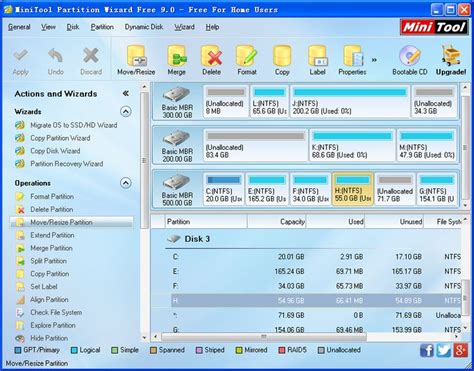Click the Used column header

click(x=335, y=222)
